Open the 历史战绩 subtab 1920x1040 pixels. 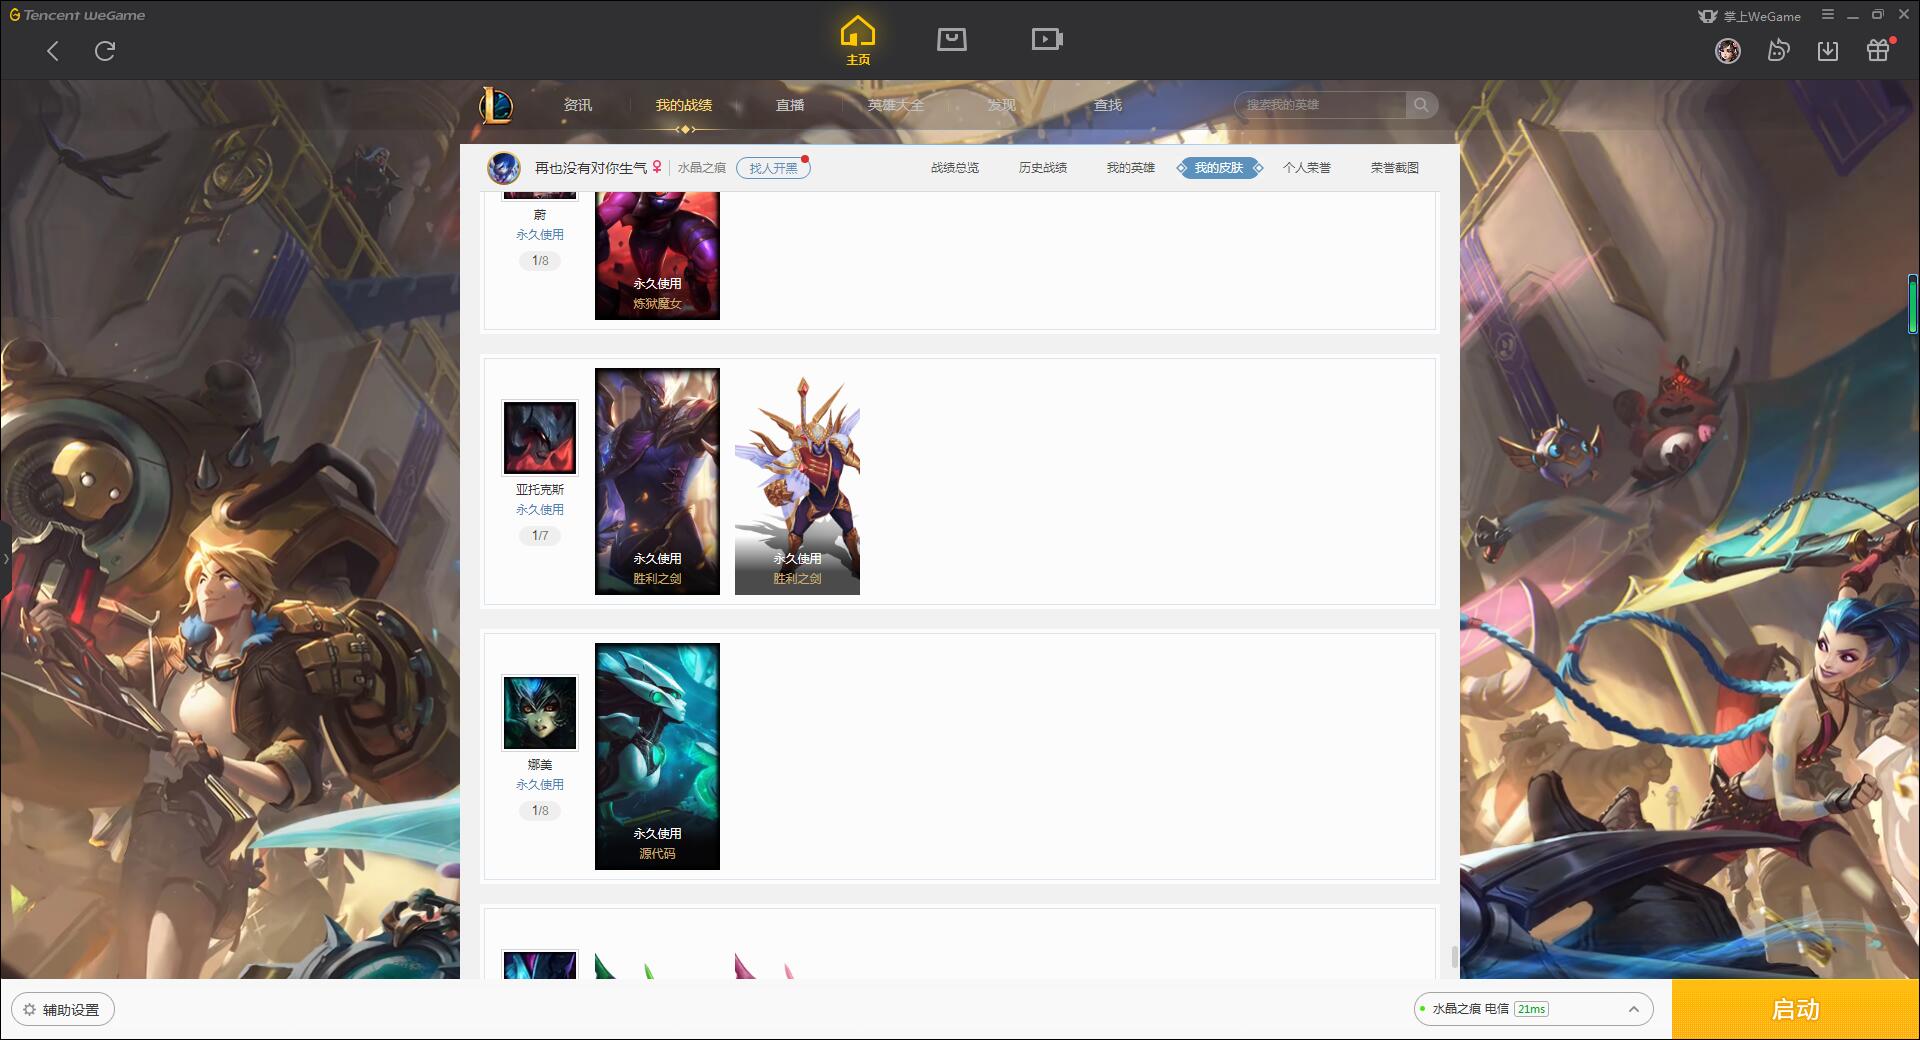[x=1043, y=168]
